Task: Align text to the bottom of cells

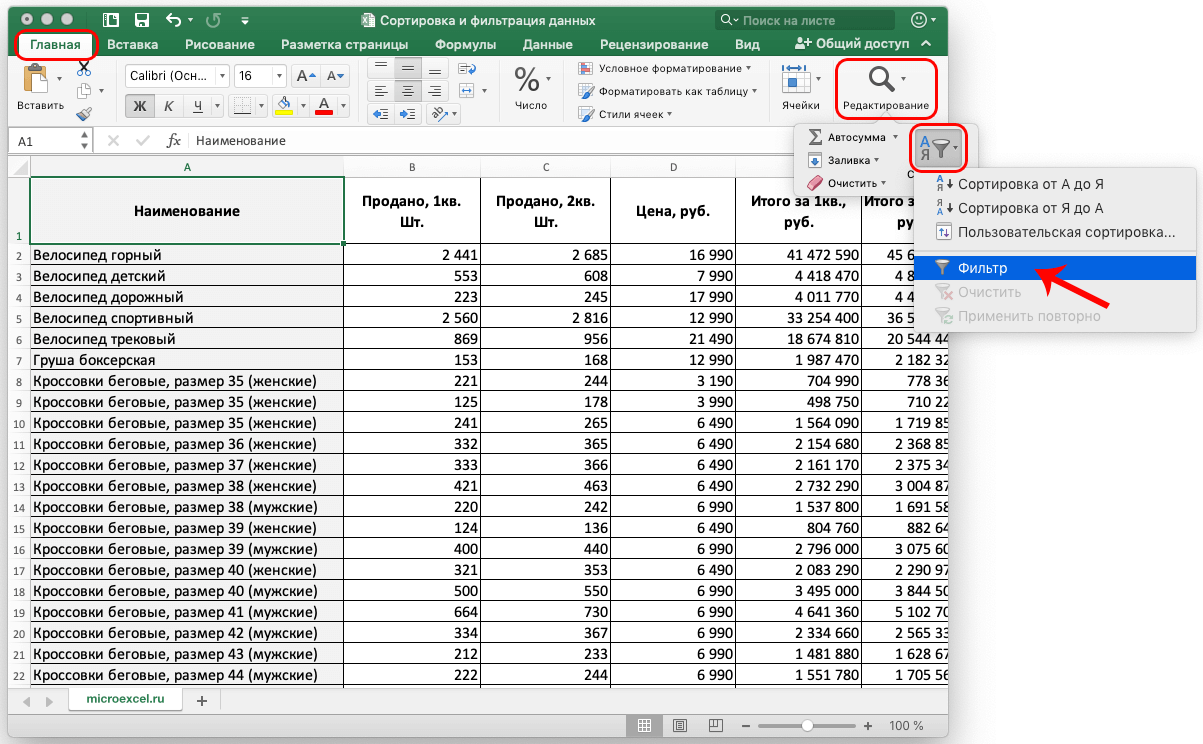Action: [433, 66]
